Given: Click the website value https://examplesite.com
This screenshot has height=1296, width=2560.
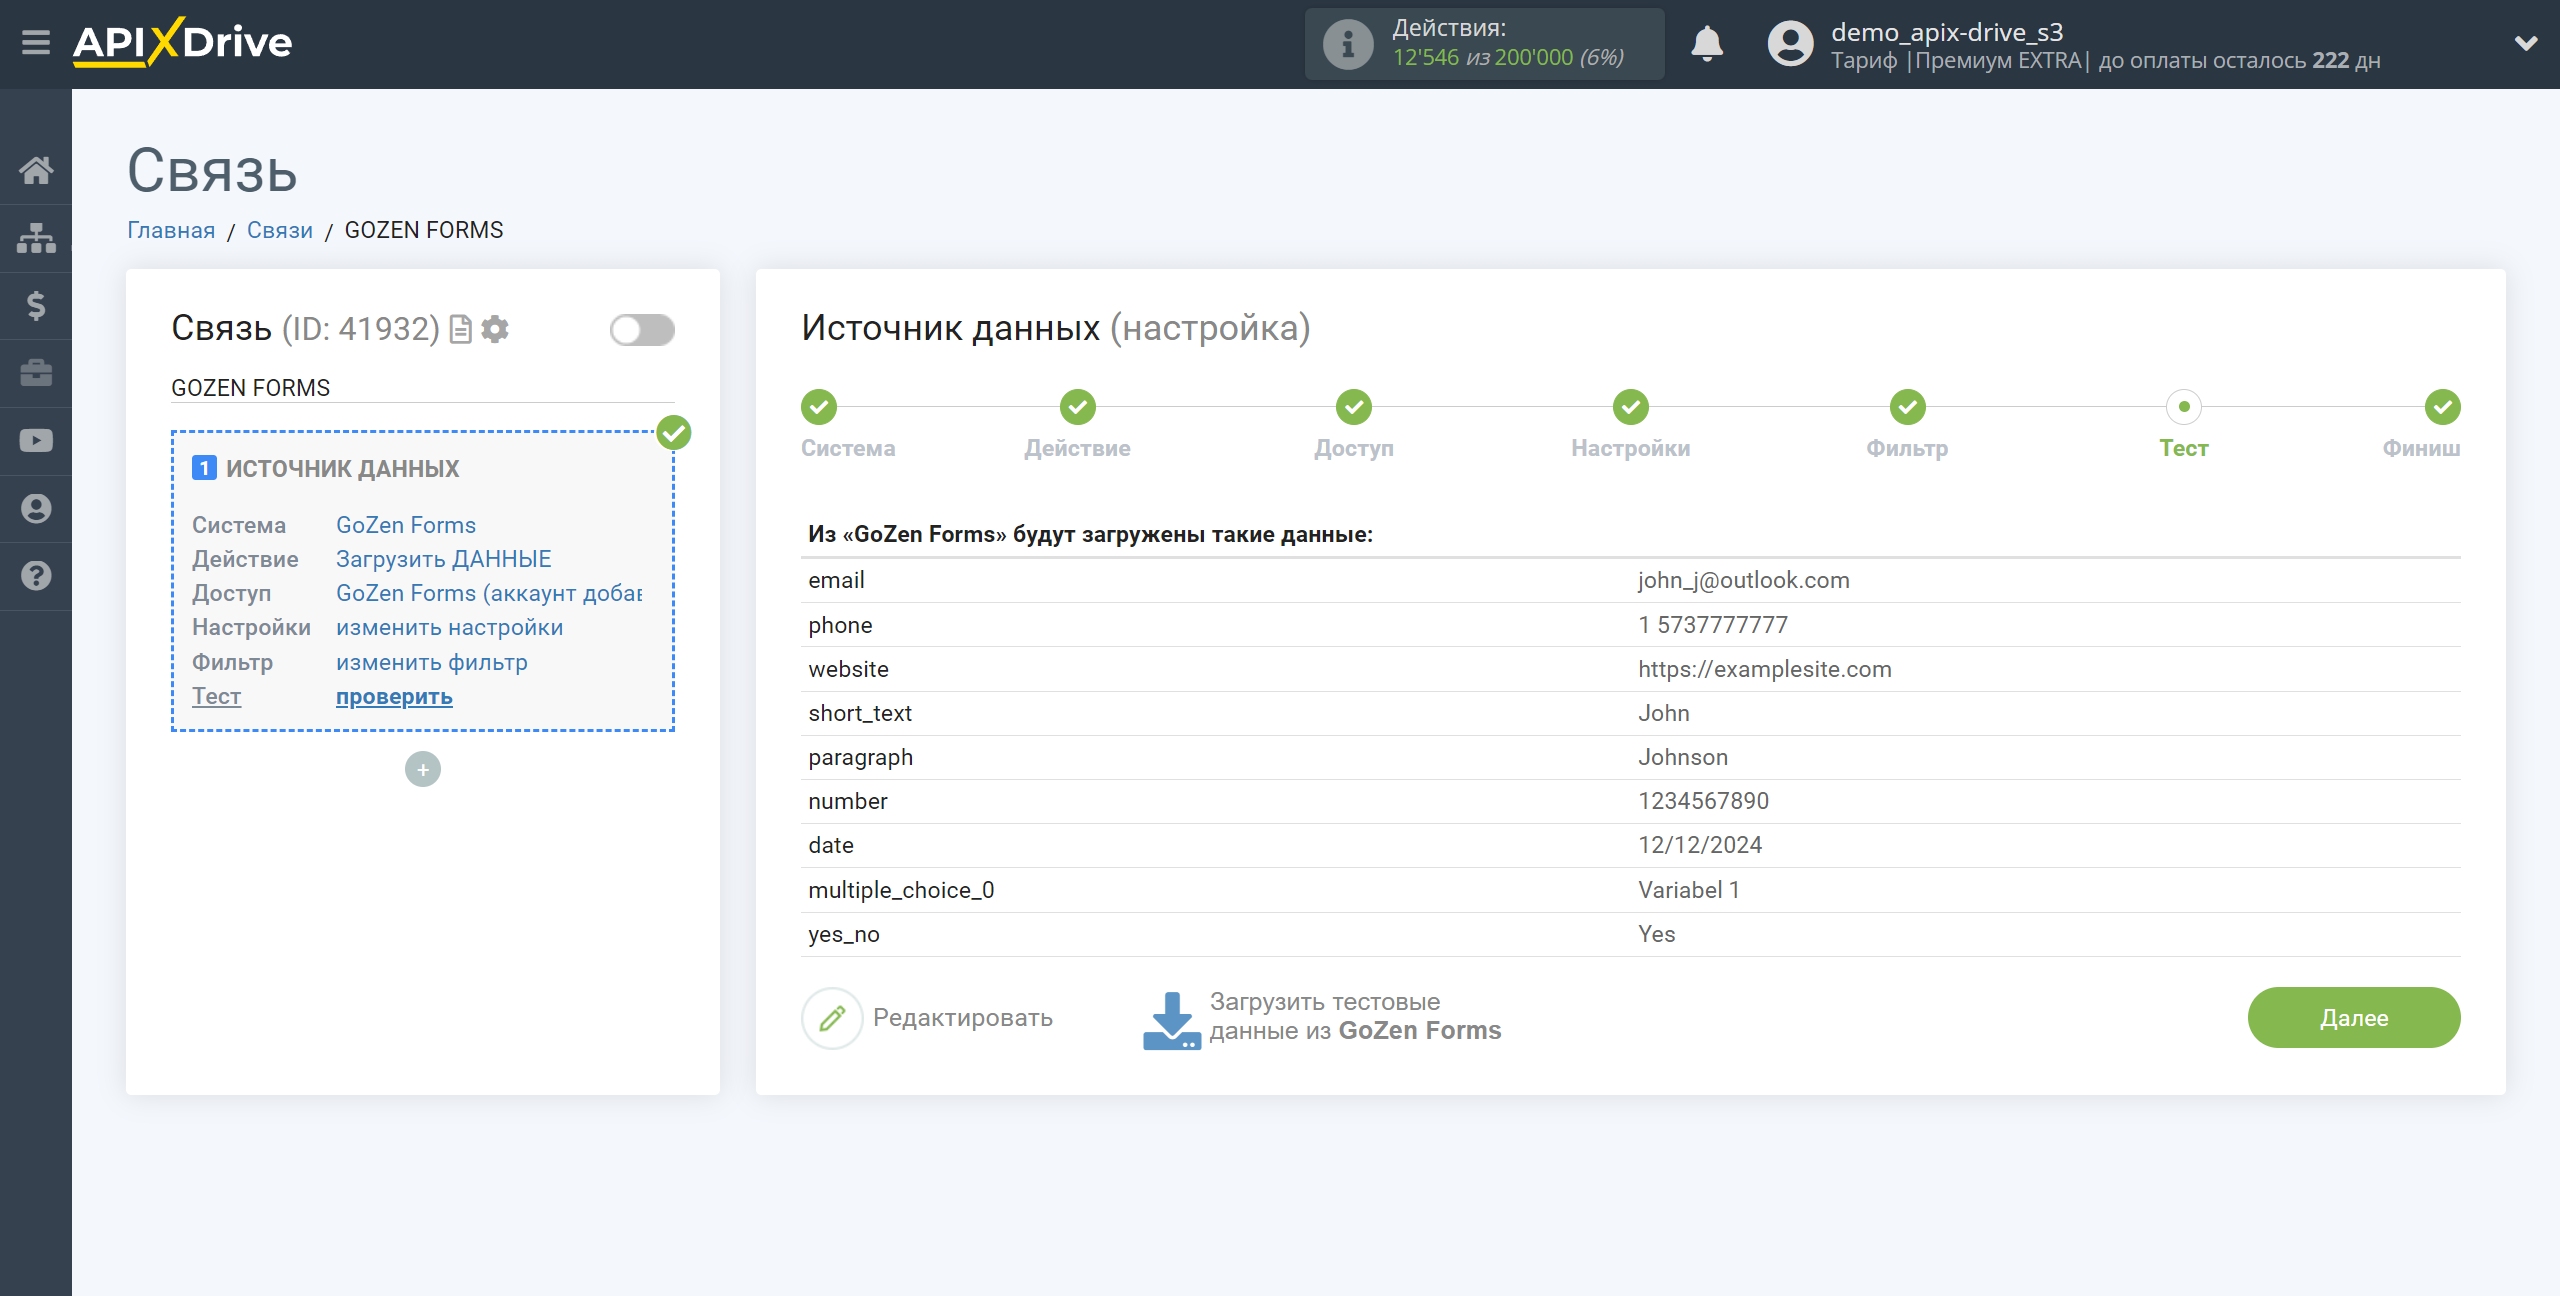Looking at the screenshot, I should pos(1765,669).
